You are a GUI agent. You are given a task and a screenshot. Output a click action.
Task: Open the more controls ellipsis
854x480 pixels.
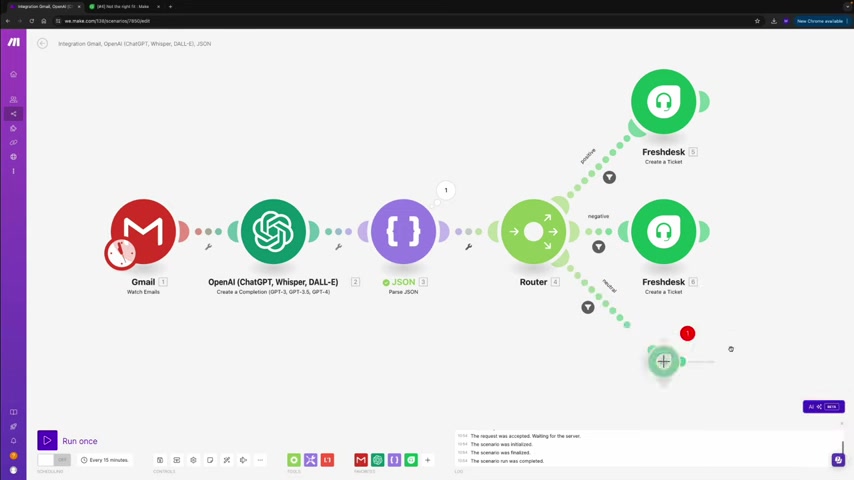pos(260,460)
